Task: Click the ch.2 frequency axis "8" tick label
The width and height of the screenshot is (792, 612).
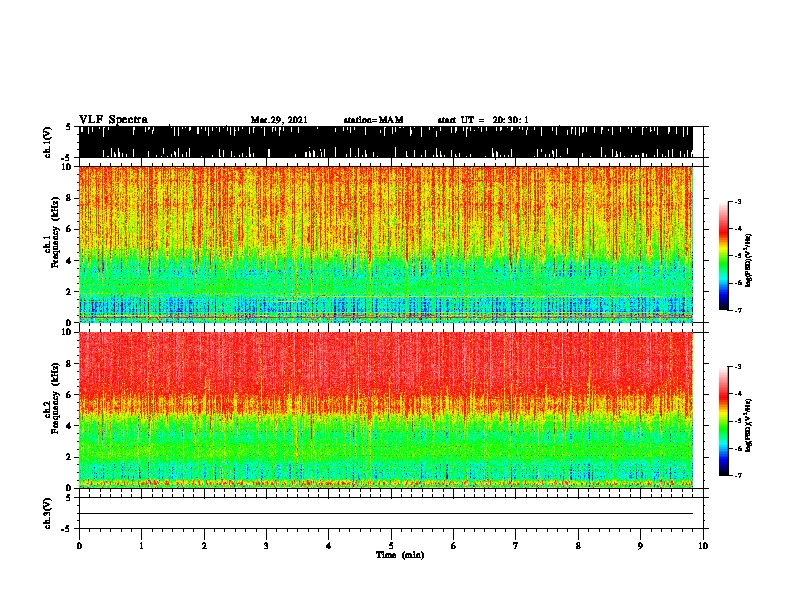Action: pos(70,363)
